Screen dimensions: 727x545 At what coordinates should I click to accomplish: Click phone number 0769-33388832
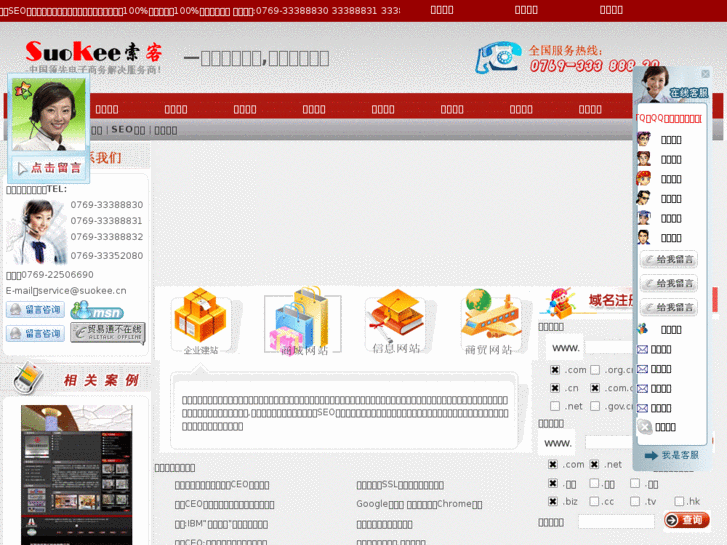pos(107,237)
